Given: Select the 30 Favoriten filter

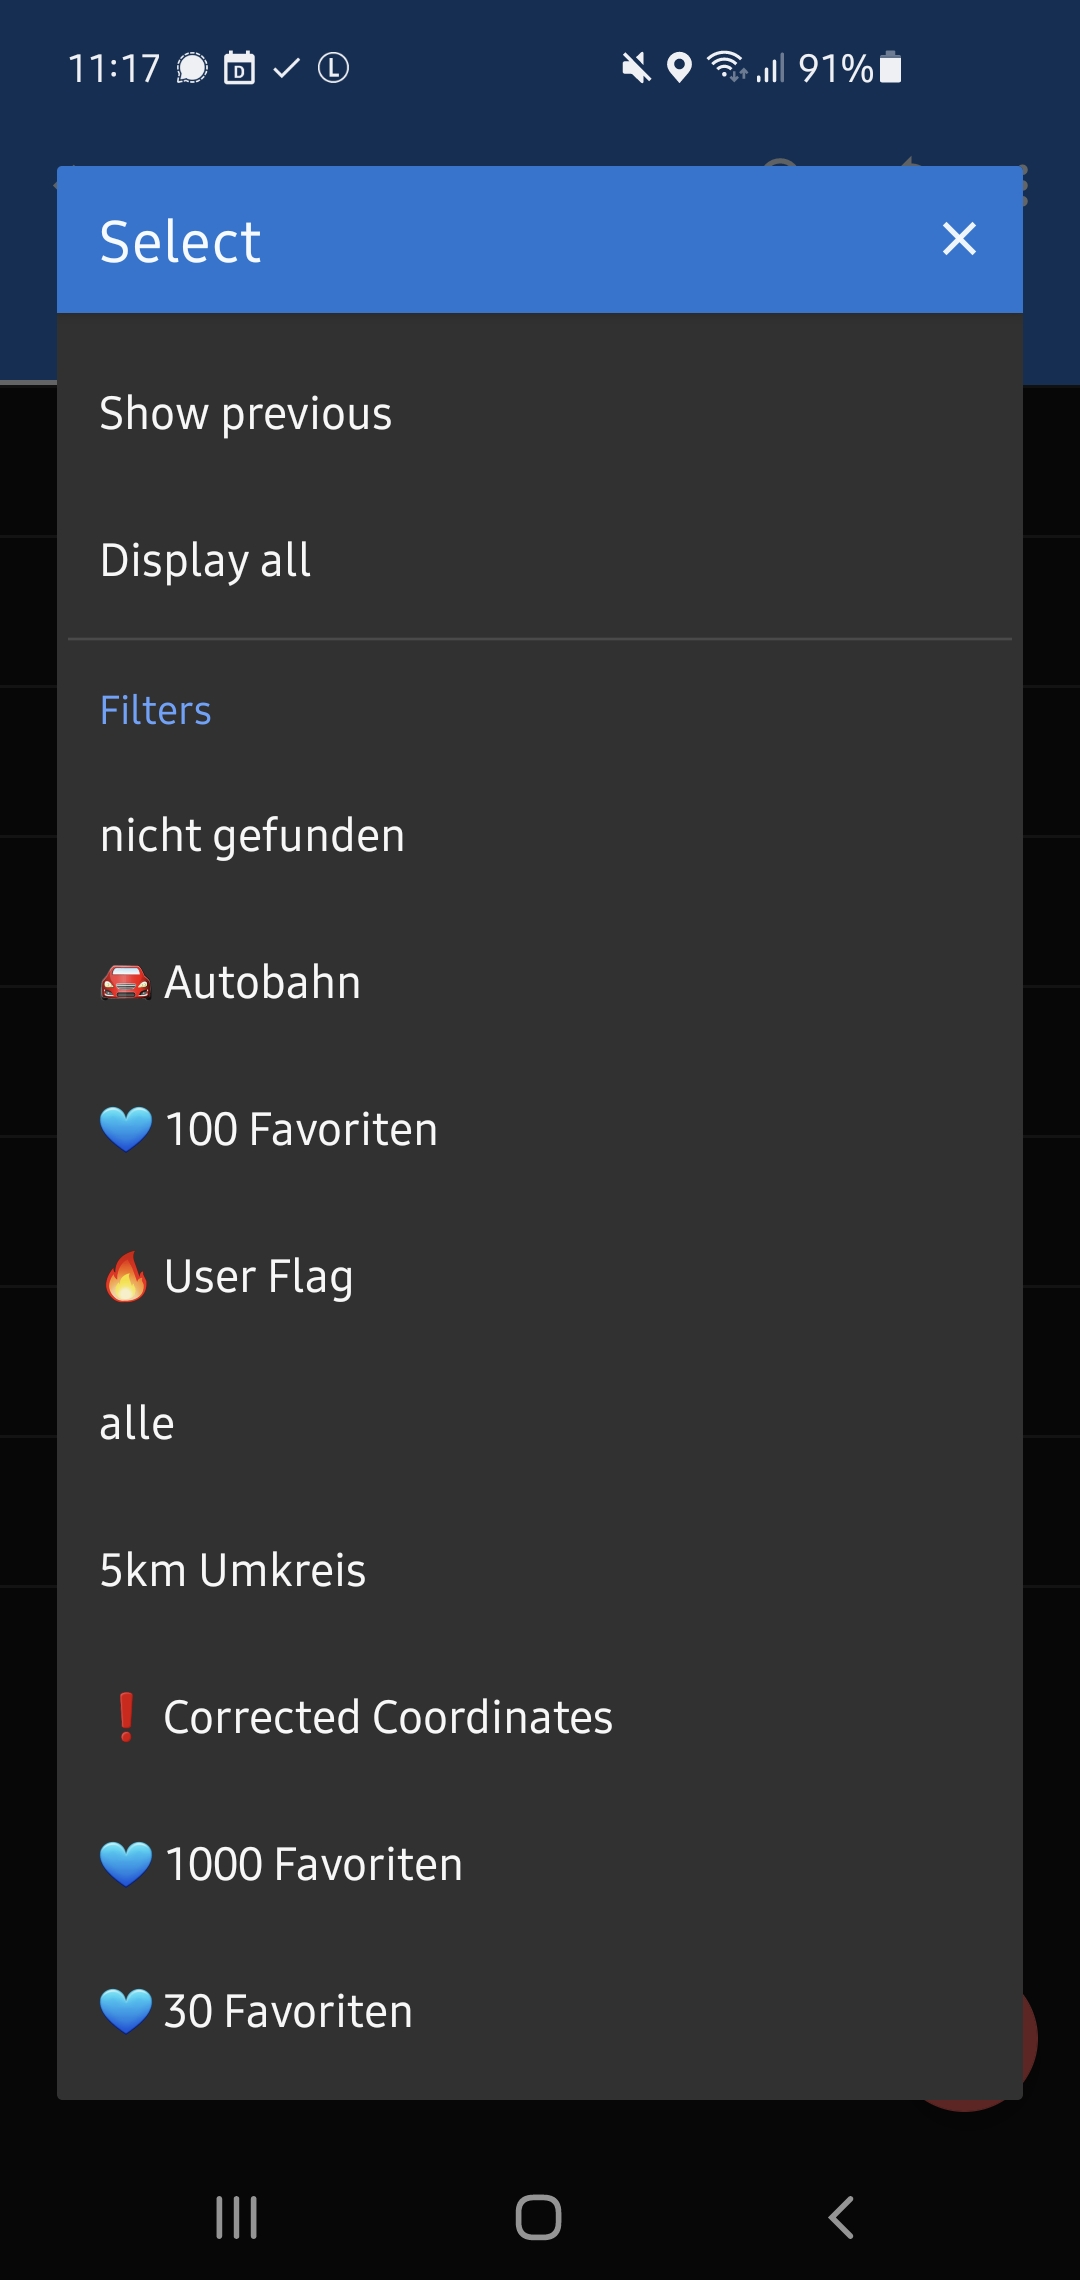Looking at the screenshot, I should [x=288, y=2012].
